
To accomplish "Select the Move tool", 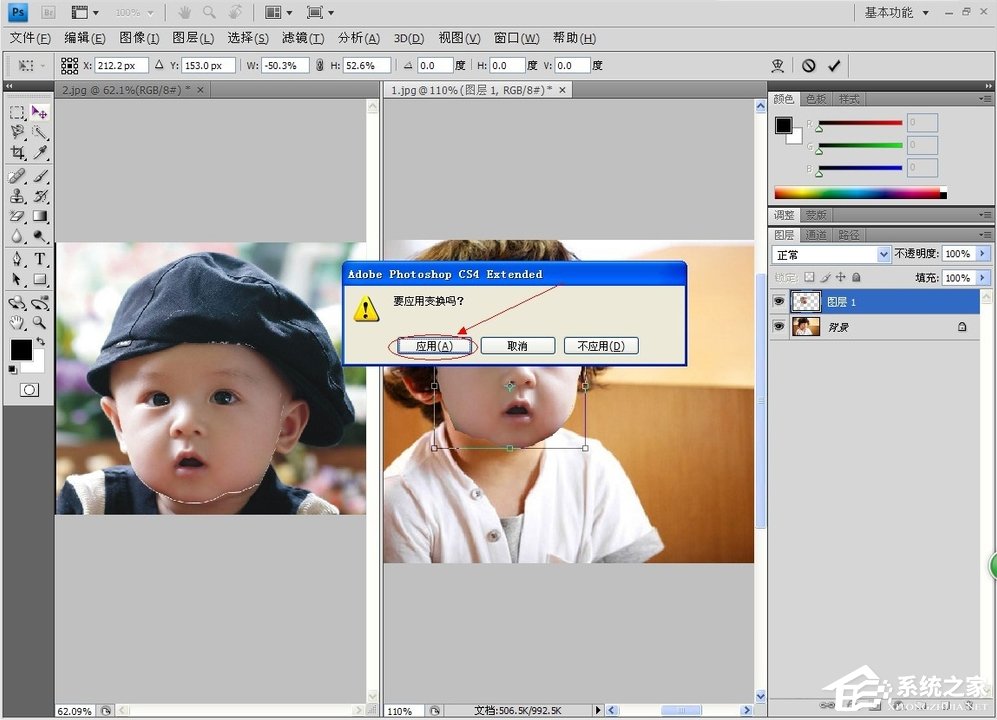I will [x=39, y=113].
